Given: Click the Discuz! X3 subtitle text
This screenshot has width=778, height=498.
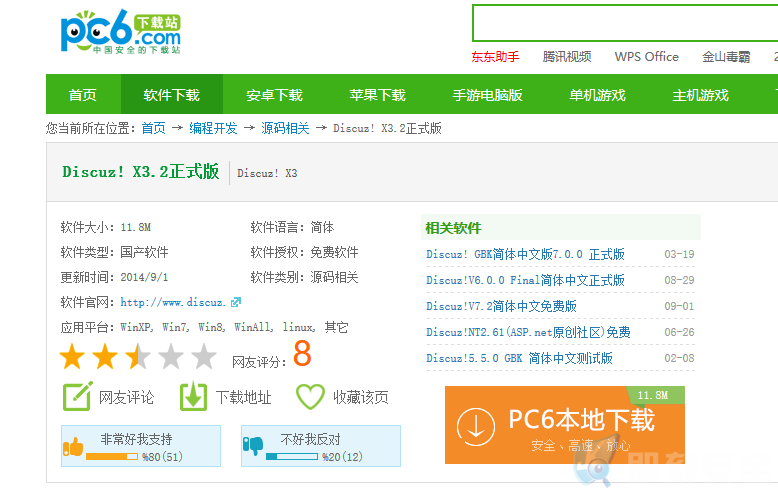Looking at the screenshot, I should (x=267, y=173).
